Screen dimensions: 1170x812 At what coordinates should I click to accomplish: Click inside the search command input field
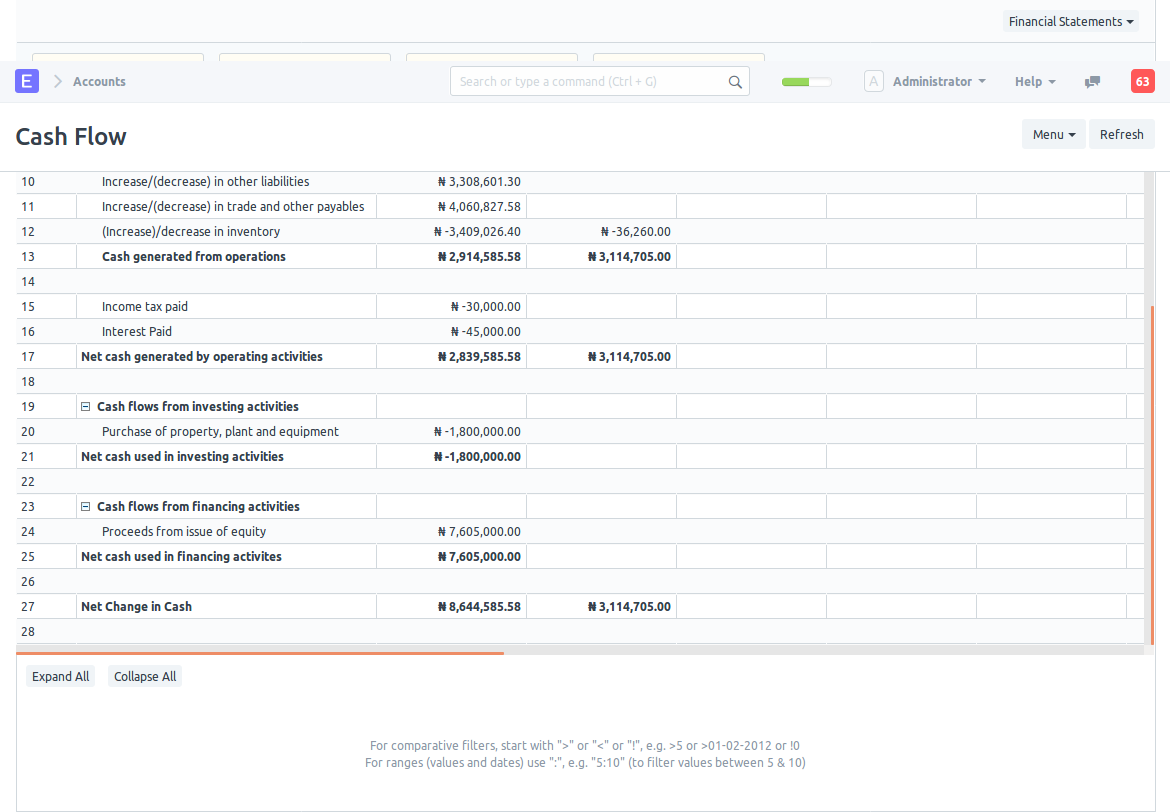[590, 80]
